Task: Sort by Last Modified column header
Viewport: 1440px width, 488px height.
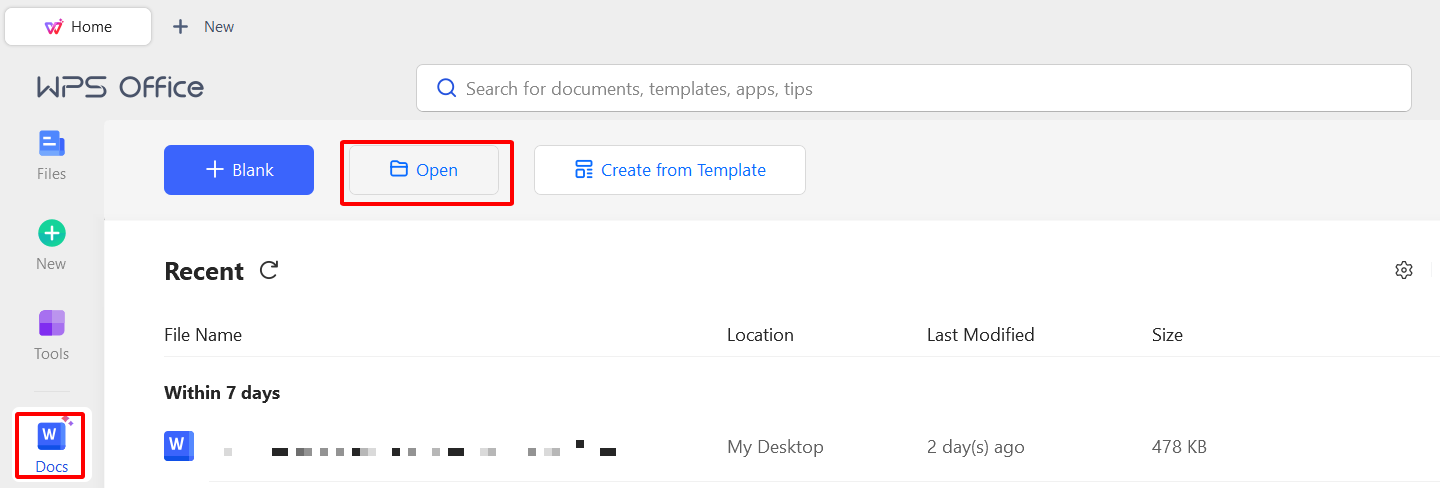Action: pyautogui.click(x=980, y=335)
